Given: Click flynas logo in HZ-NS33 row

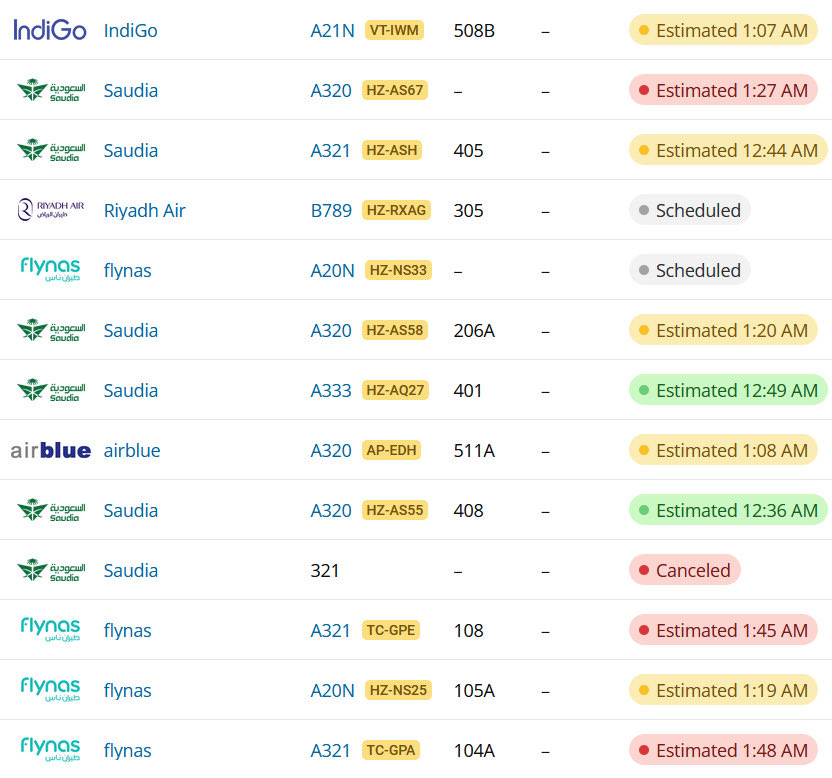Looking at the screenshot, I should coord(50,269).
